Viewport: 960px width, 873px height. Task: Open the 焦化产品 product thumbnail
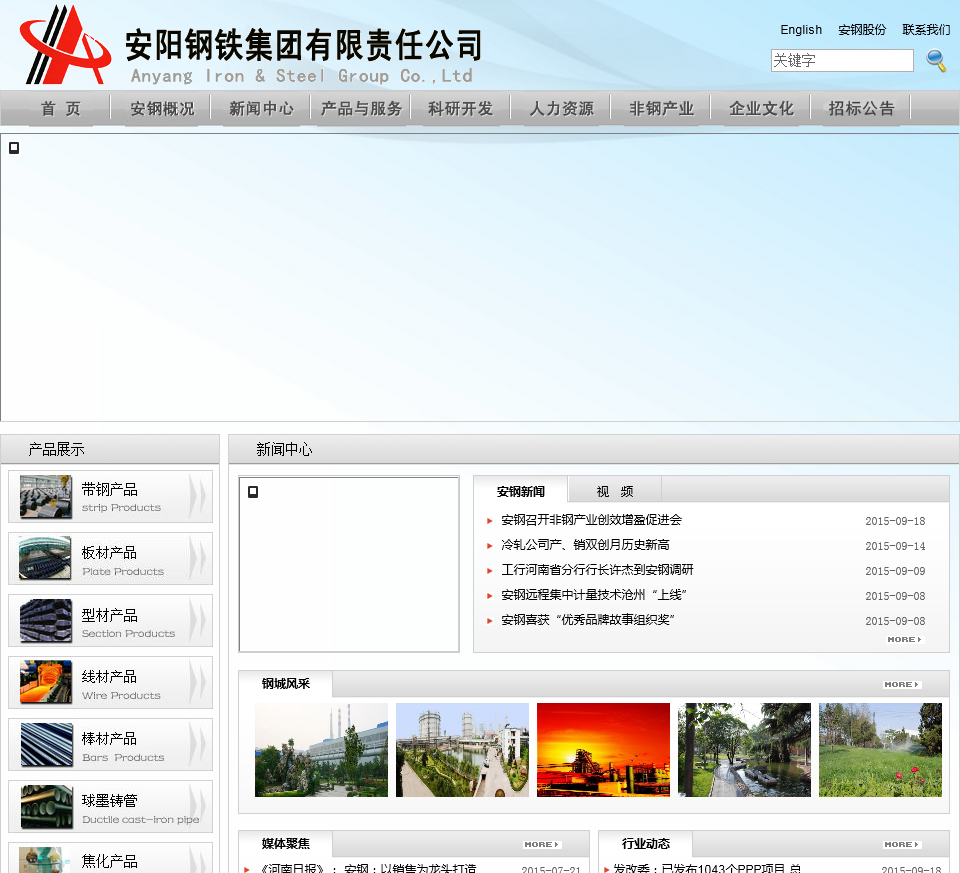(x=45, y=860)
